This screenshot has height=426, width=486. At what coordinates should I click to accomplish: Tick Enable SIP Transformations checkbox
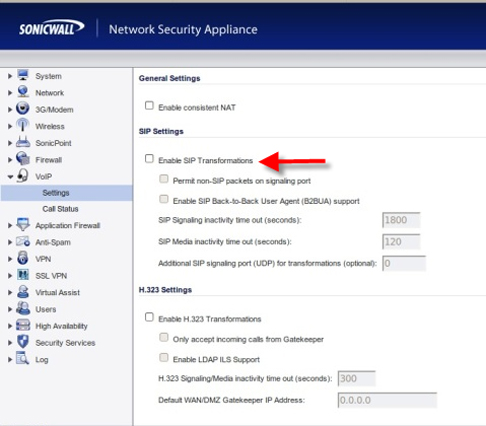[149, 159]
